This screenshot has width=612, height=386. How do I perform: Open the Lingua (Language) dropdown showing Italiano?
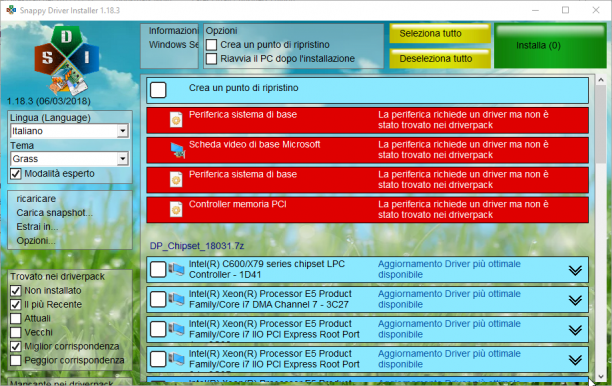69,131
